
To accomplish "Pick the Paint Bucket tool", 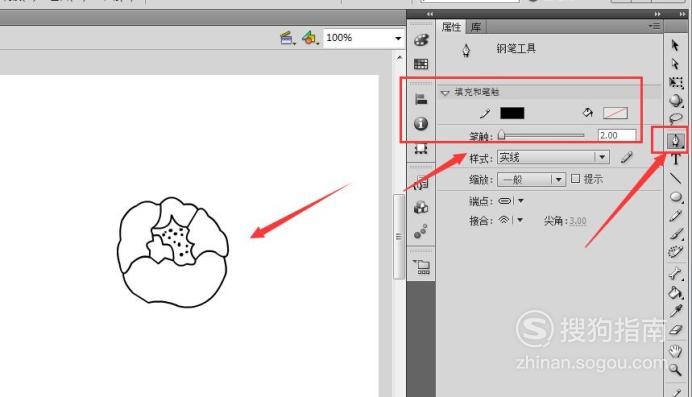I will point(676,292).
